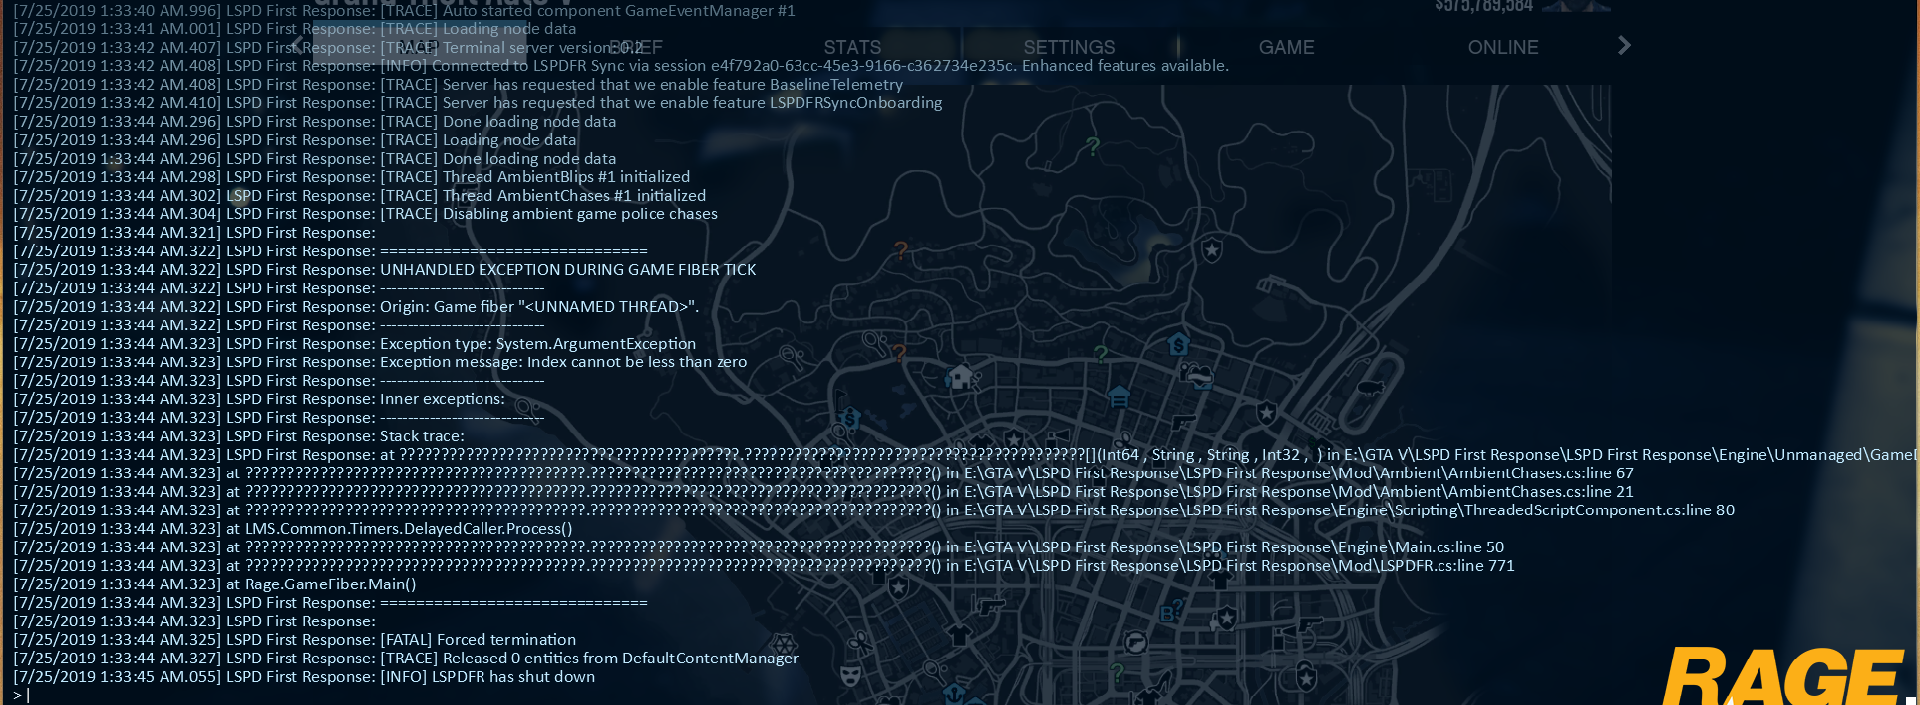Click the 'Terminal server version' trace line
This screenshot has width=1920, height=705.
pyautogui.click(x=328, y=48)
